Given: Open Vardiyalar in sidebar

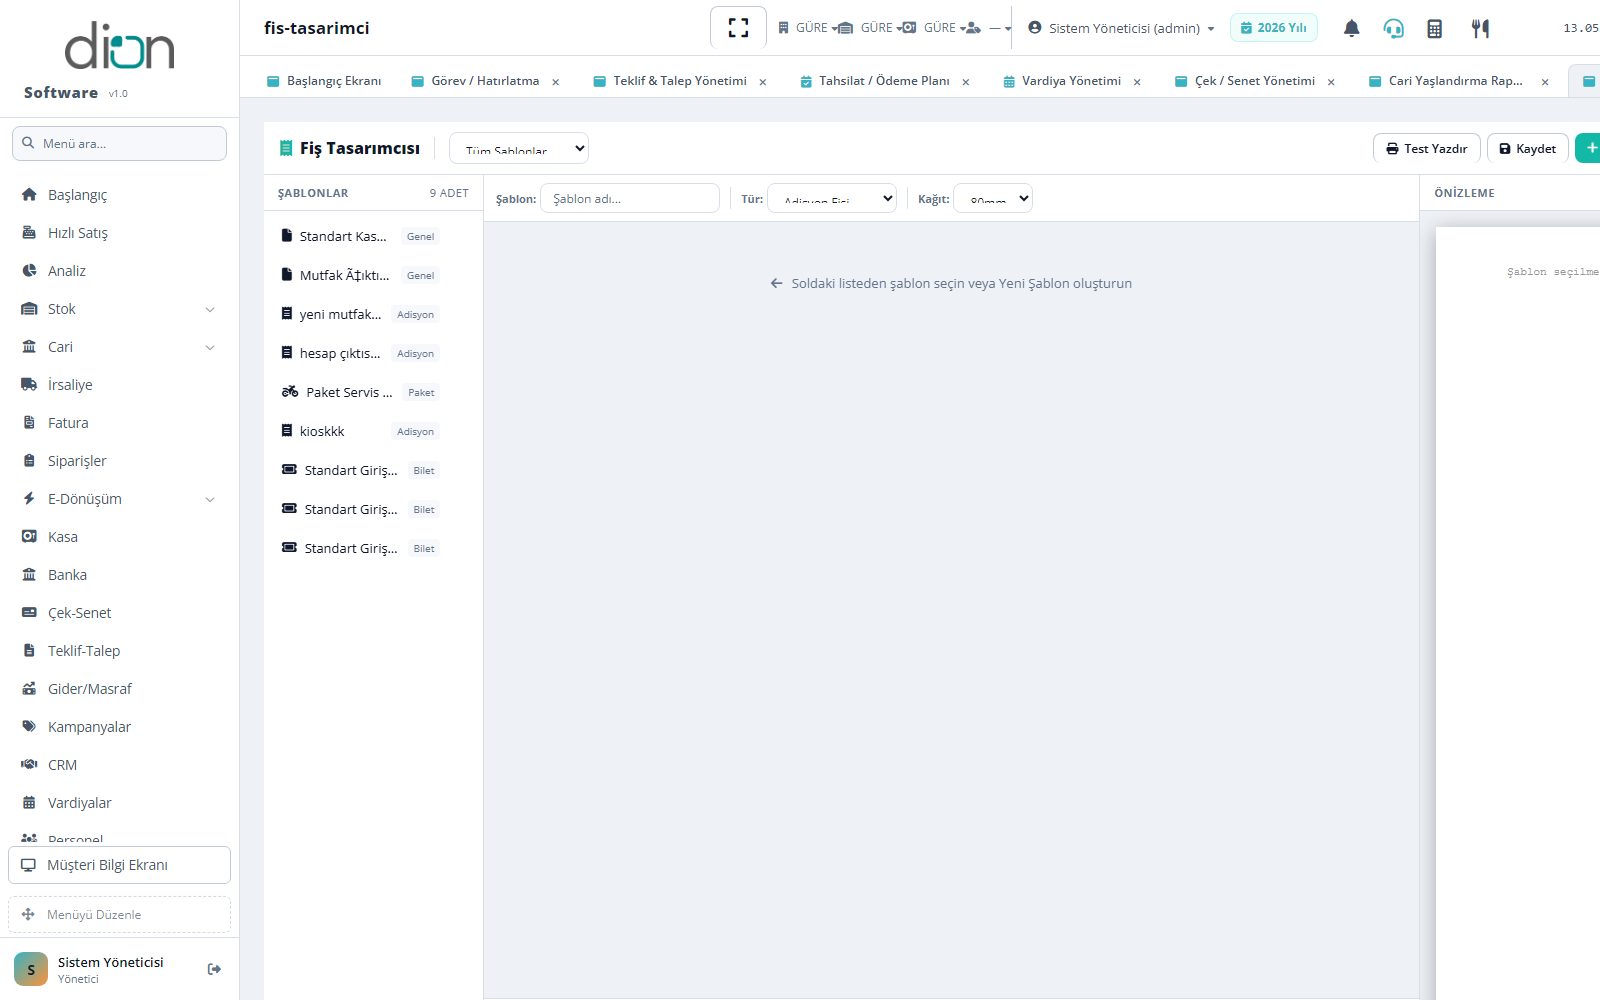Looking at the screenshot, I should click(119, 803).
